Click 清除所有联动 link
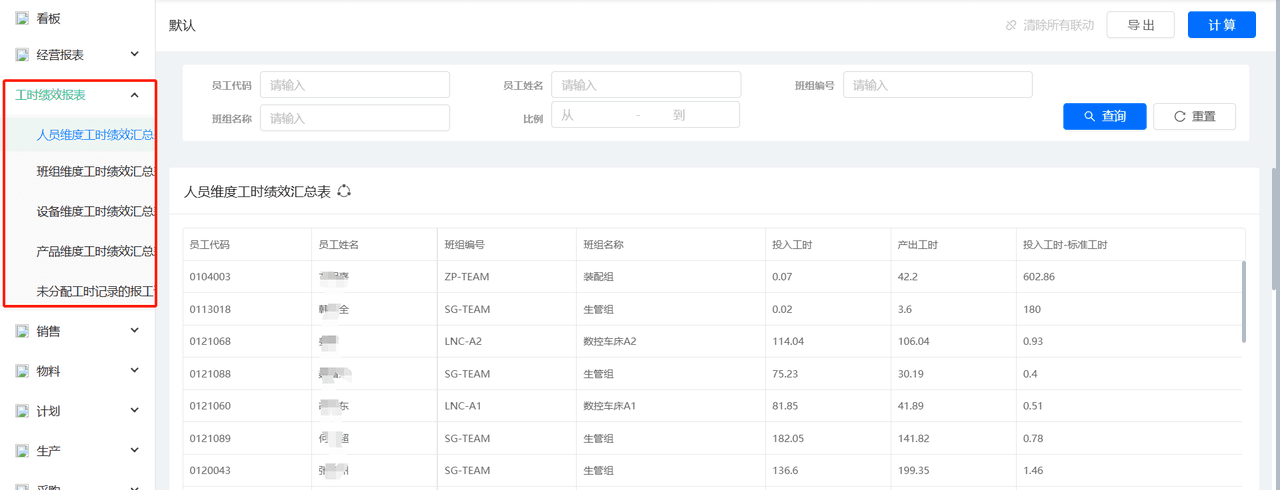 tap(1058, 25)
